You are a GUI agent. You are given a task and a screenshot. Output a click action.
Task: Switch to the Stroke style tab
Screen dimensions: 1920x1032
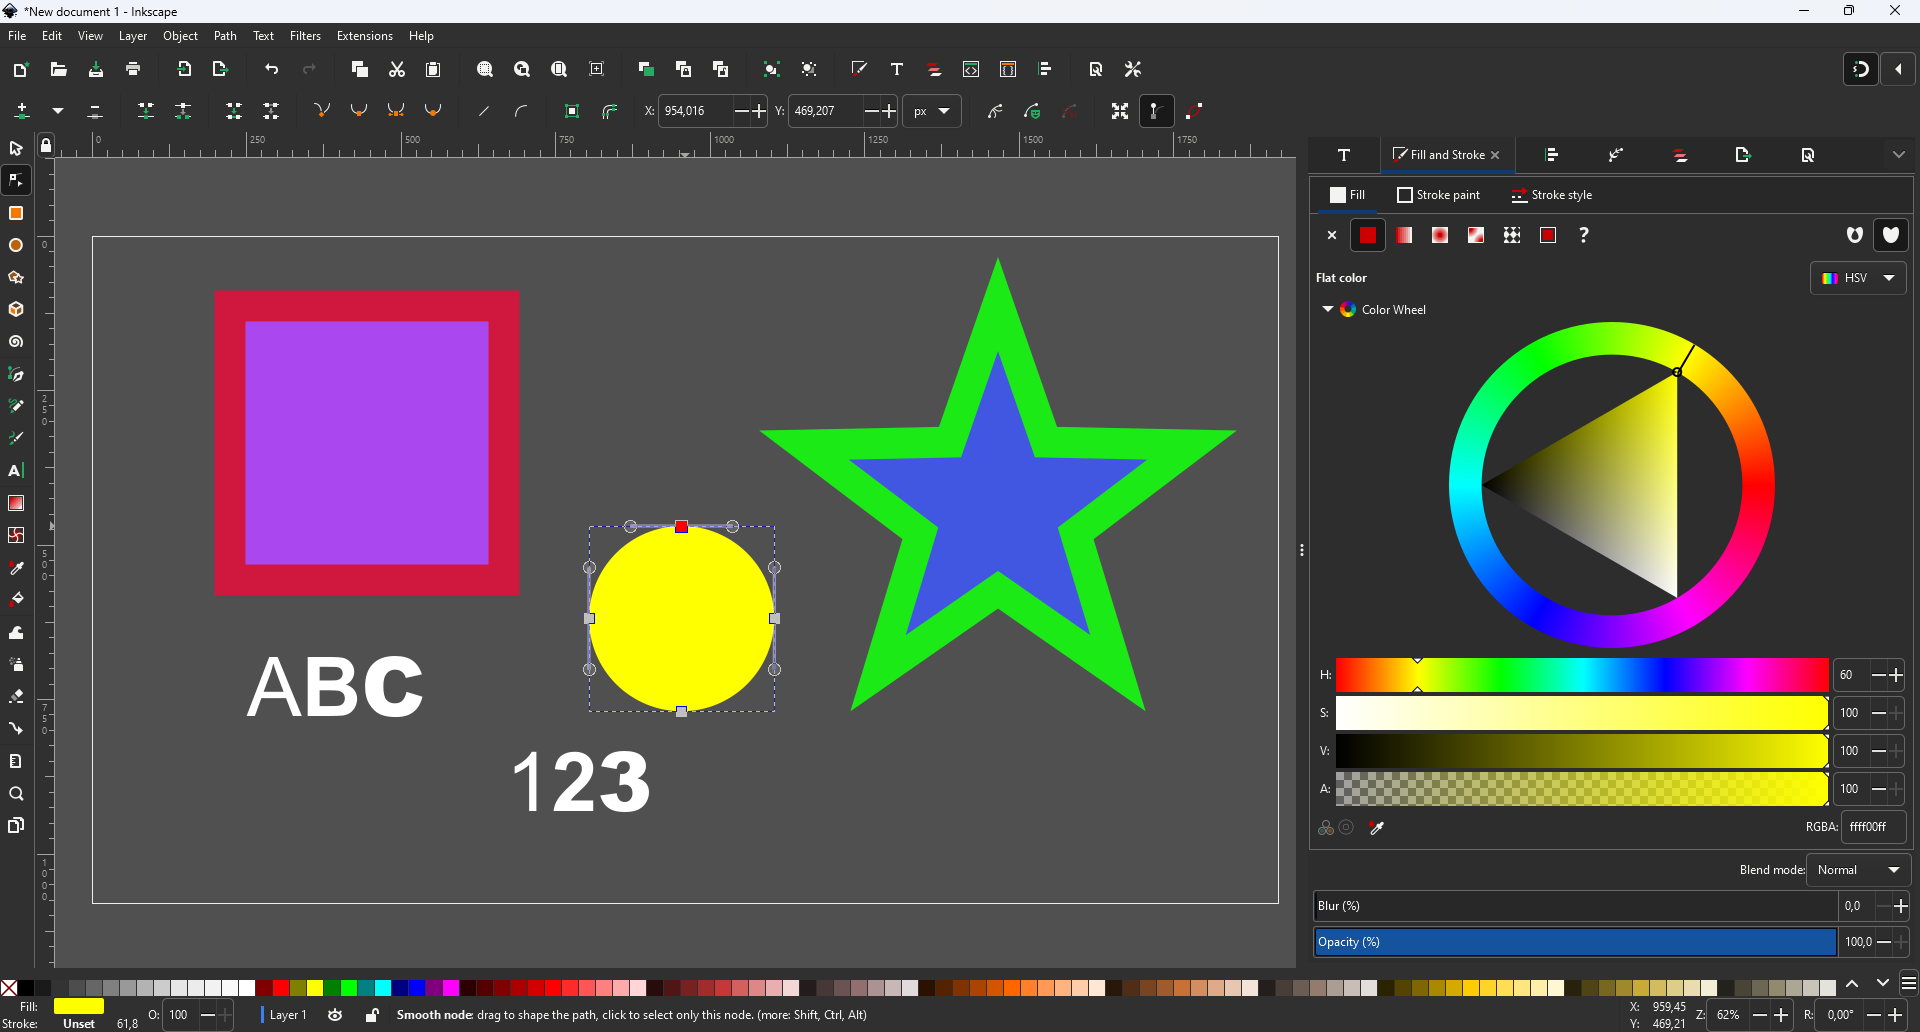pos(1552,195)
